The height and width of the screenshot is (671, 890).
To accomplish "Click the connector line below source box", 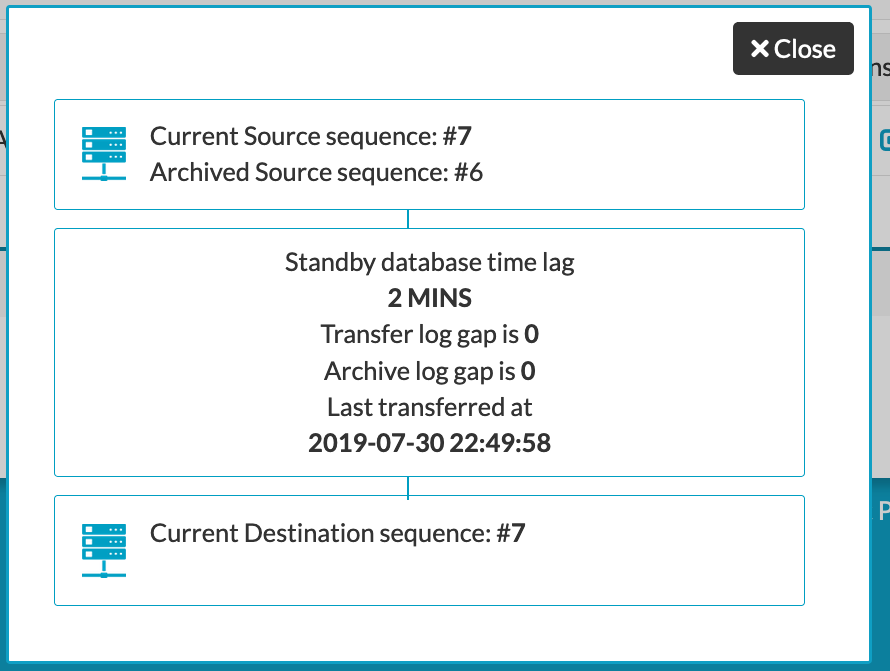I will (x=408, y=219).
